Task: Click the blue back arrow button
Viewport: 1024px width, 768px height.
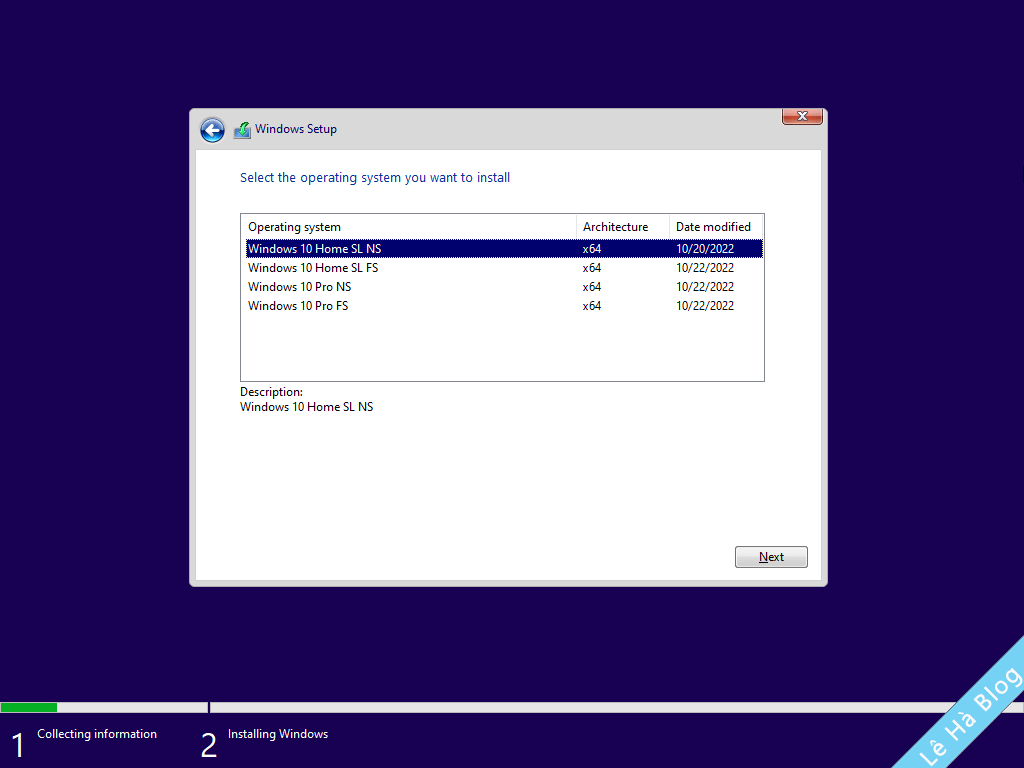Action: point(212,130)
